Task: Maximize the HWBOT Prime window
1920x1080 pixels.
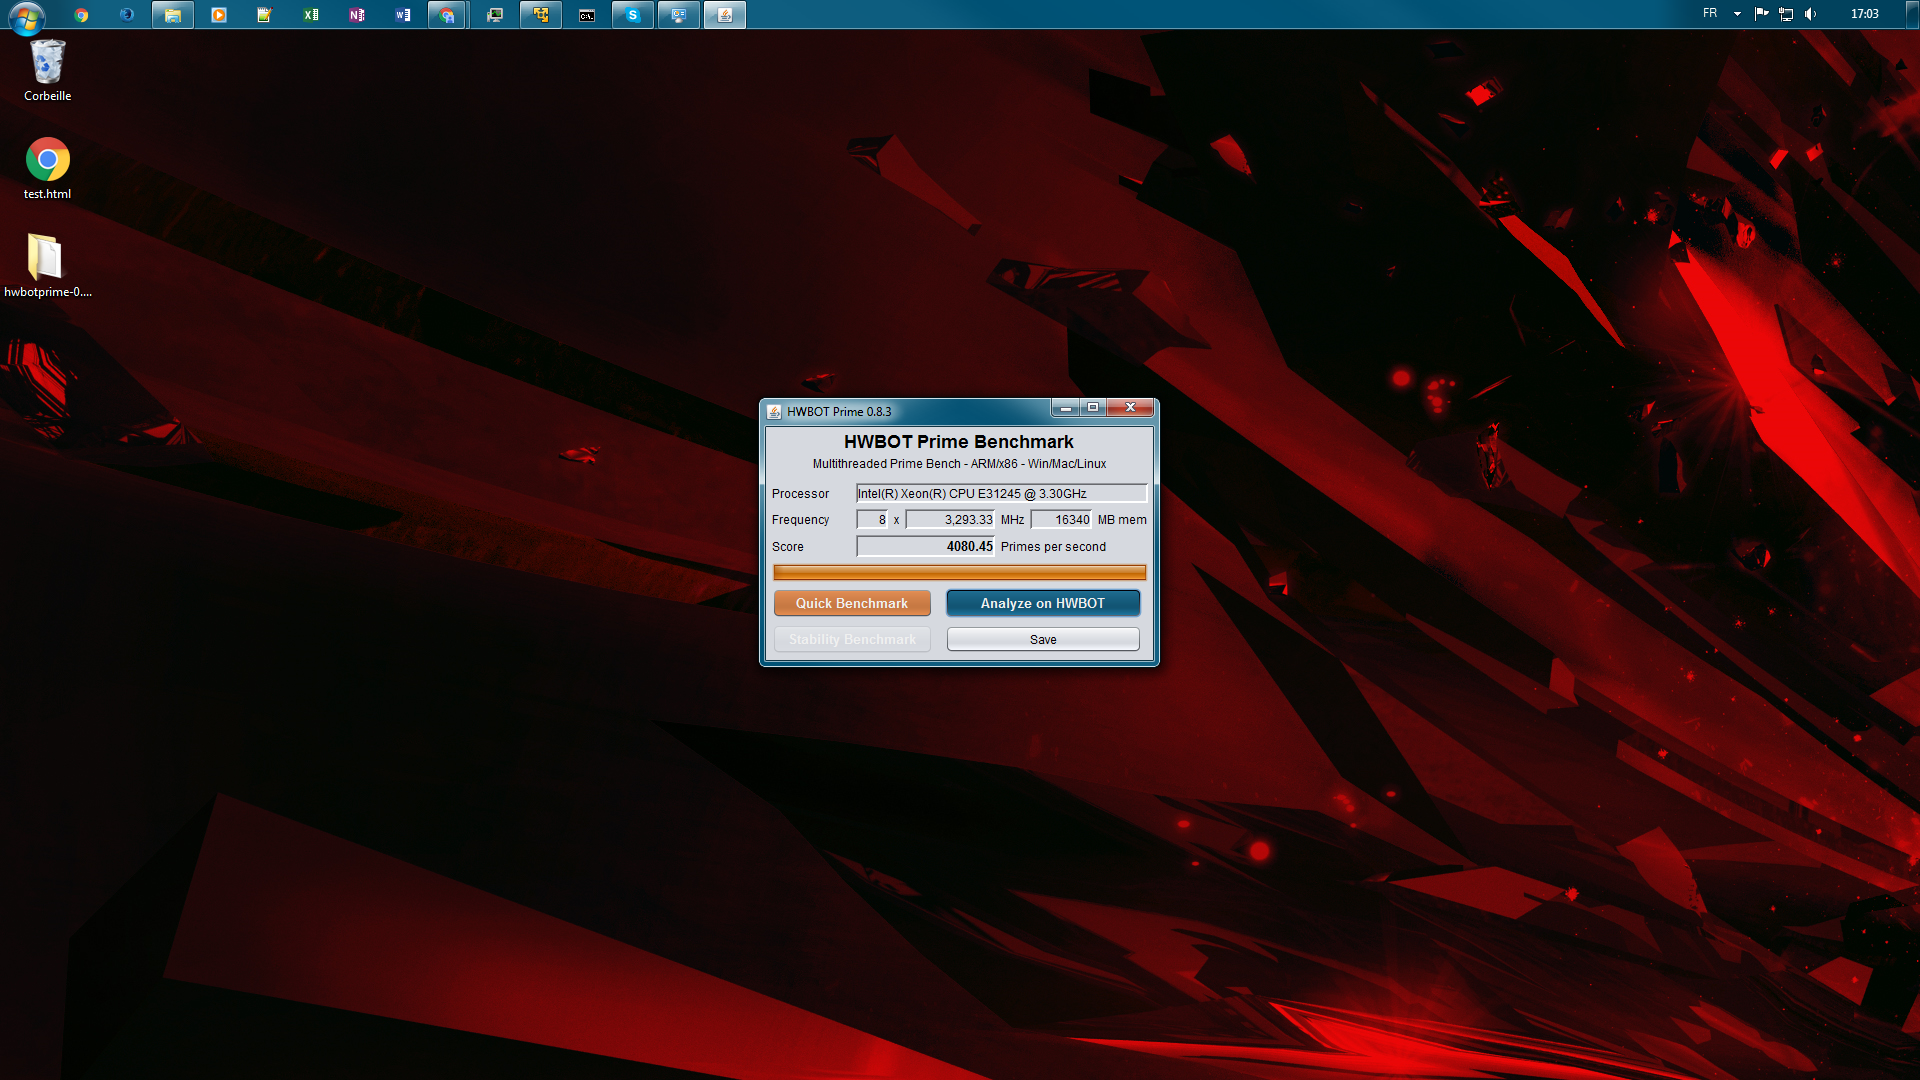Action: point(1093,408)
